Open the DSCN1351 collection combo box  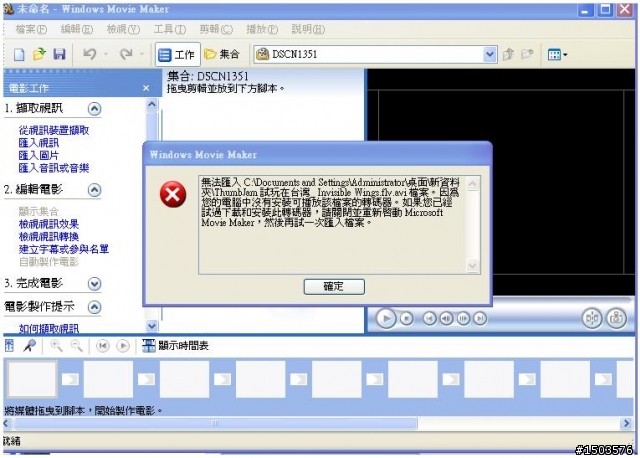[375, 54]
